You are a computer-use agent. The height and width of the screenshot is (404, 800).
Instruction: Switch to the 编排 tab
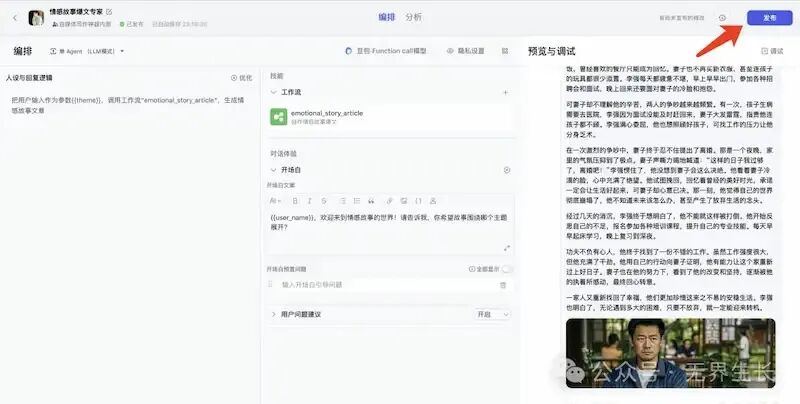[x=387, y=17]
